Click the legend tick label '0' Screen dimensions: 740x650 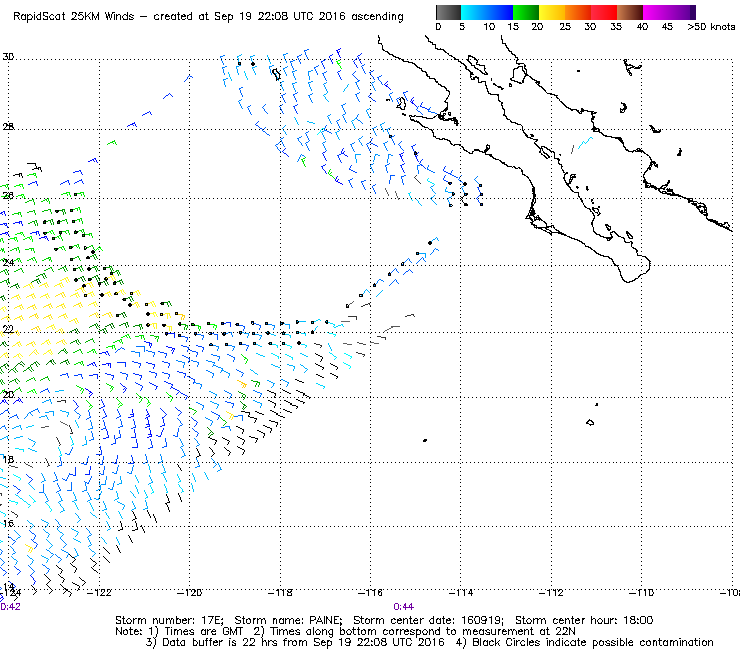click(x=438, y=27)
